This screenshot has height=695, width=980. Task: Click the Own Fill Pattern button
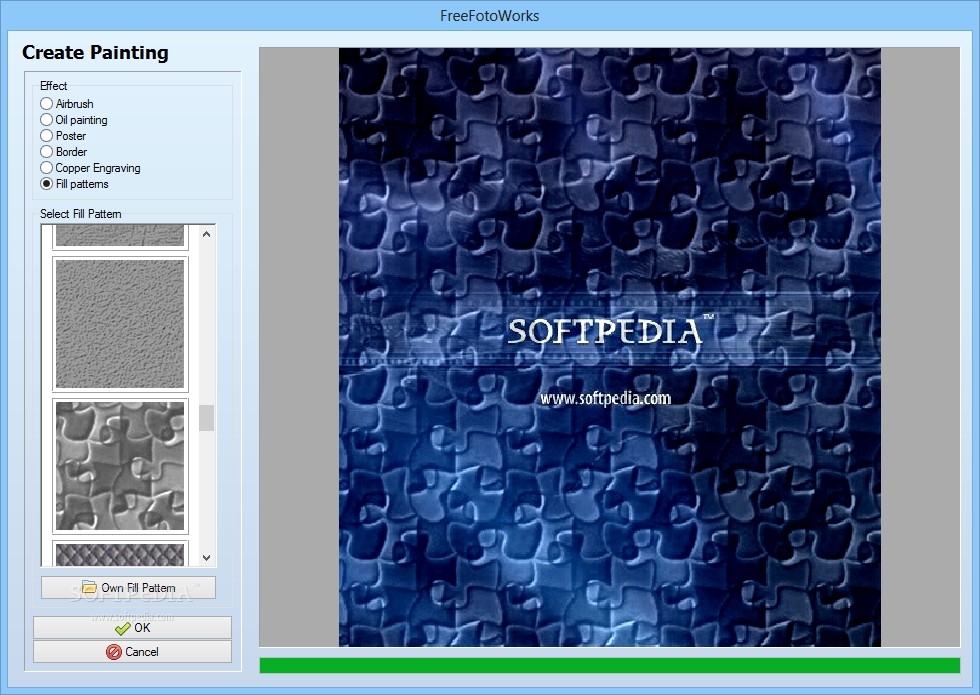128,588
